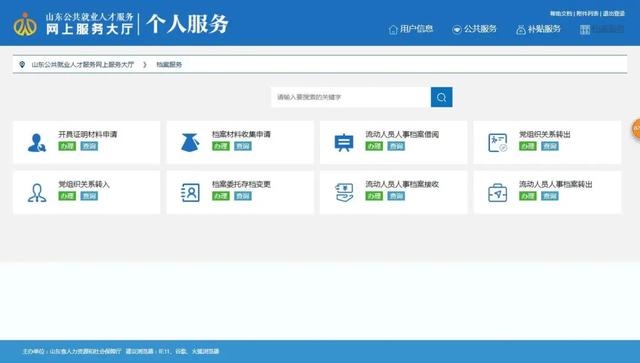This screenshot has height=363, width=640.
Task: Click the 档案服务 breadcrumb item
Action: pyautogui.click(x=169, y=65)
